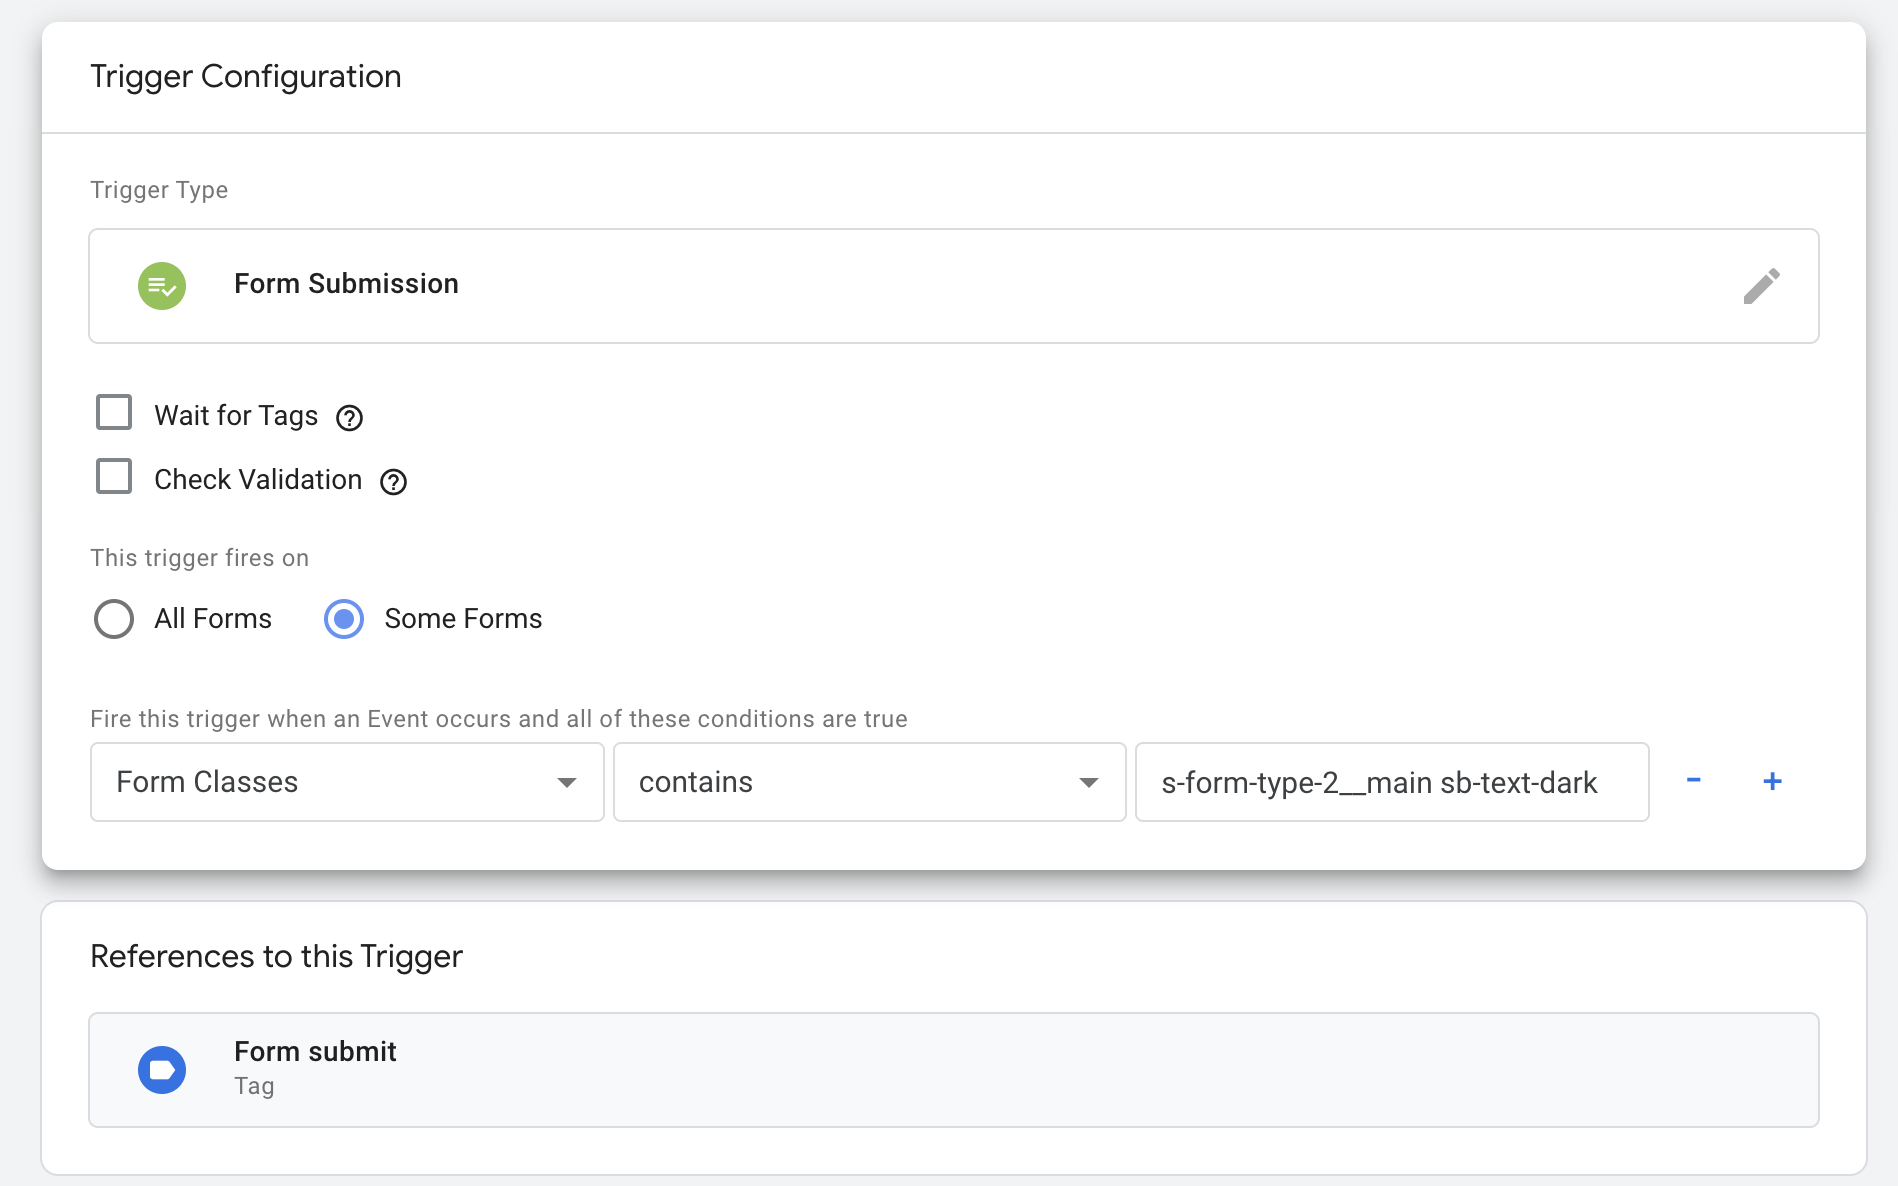Click the Trigger Configuration heading
Screen dimensions: 1898x1186
(x=246, y=77)
